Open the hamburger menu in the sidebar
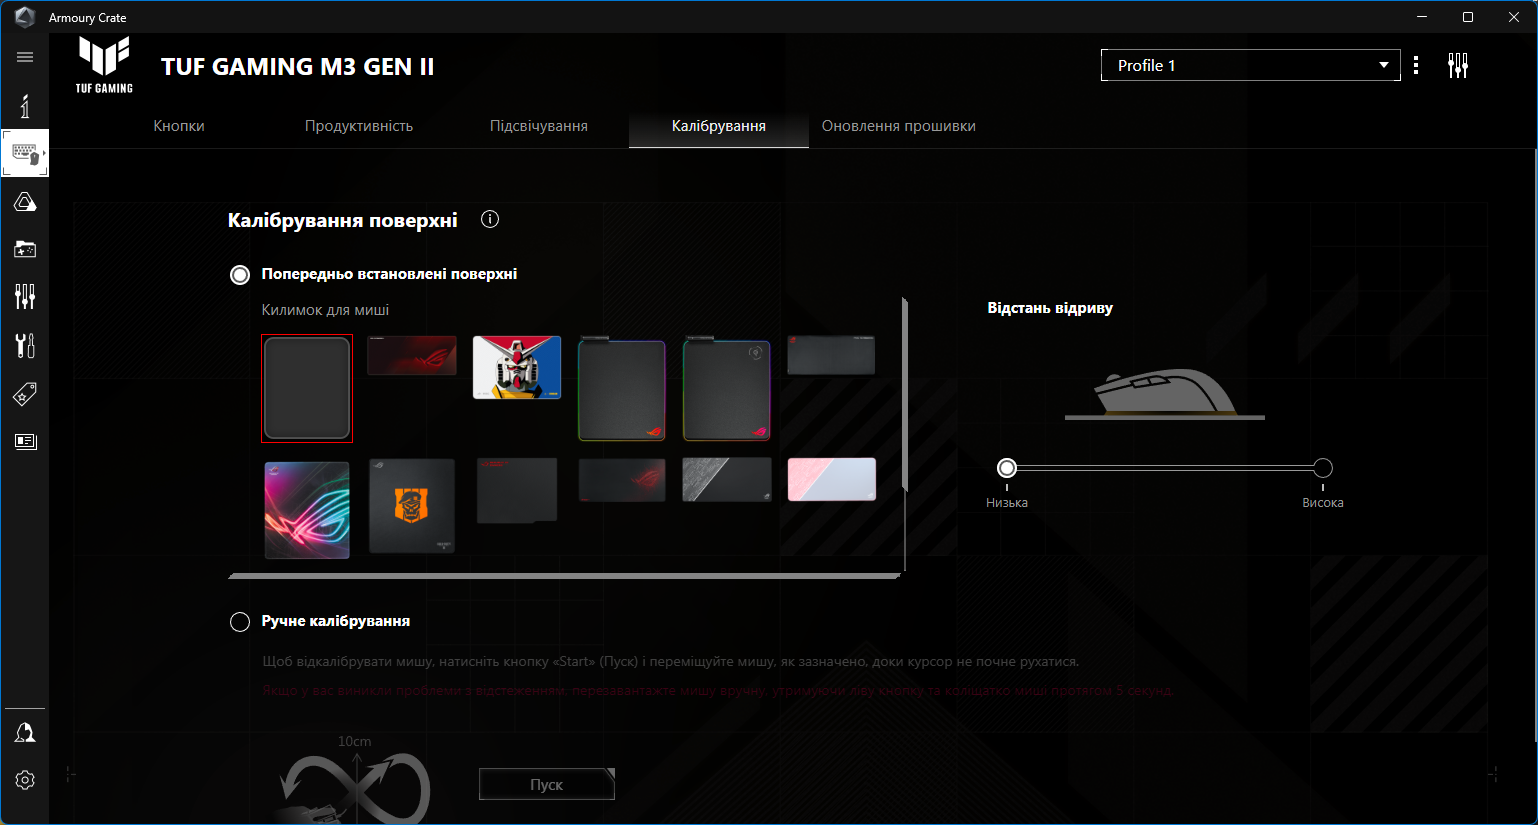 (25, 57)
